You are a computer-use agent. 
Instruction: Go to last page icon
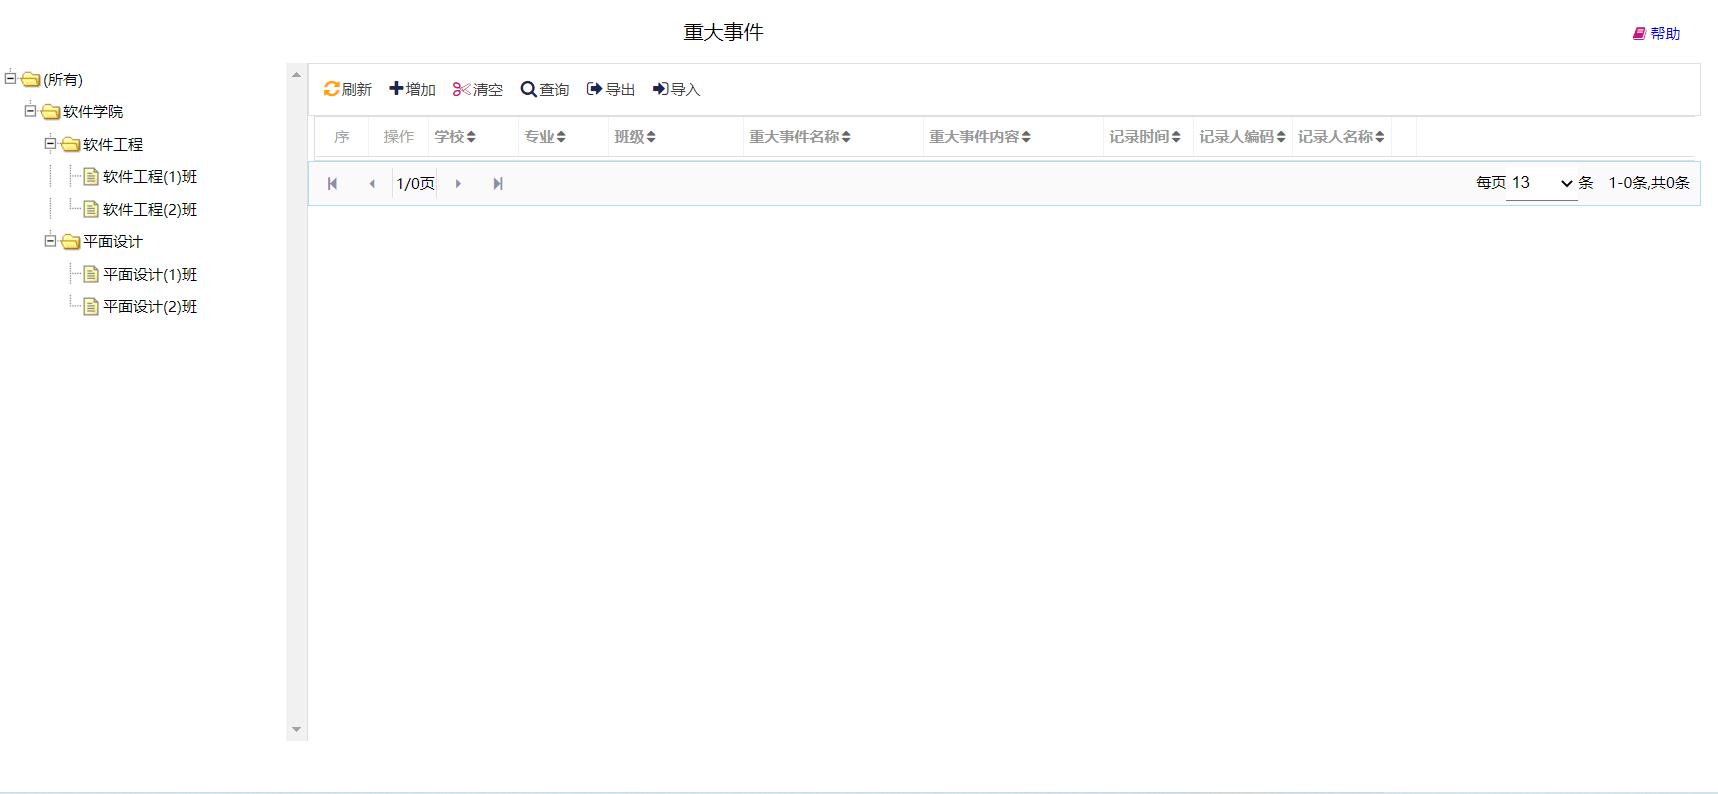tap(498, 183)
